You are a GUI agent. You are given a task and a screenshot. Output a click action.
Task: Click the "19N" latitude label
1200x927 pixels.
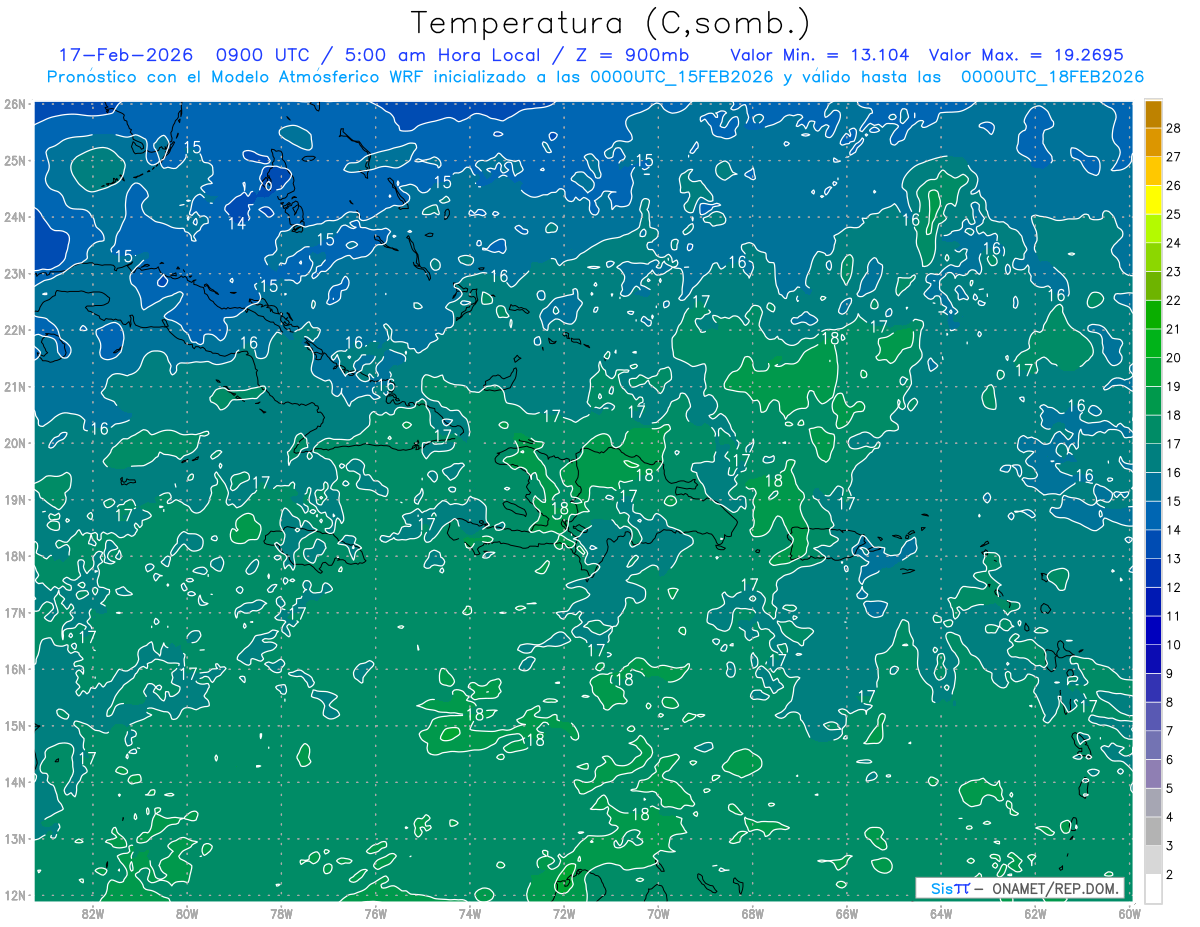pos(14,499)
